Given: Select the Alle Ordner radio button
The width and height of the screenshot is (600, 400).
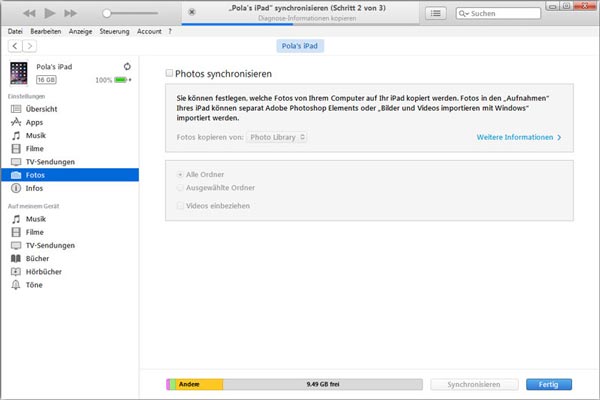Looking at the screenshot, I should 180,175.
